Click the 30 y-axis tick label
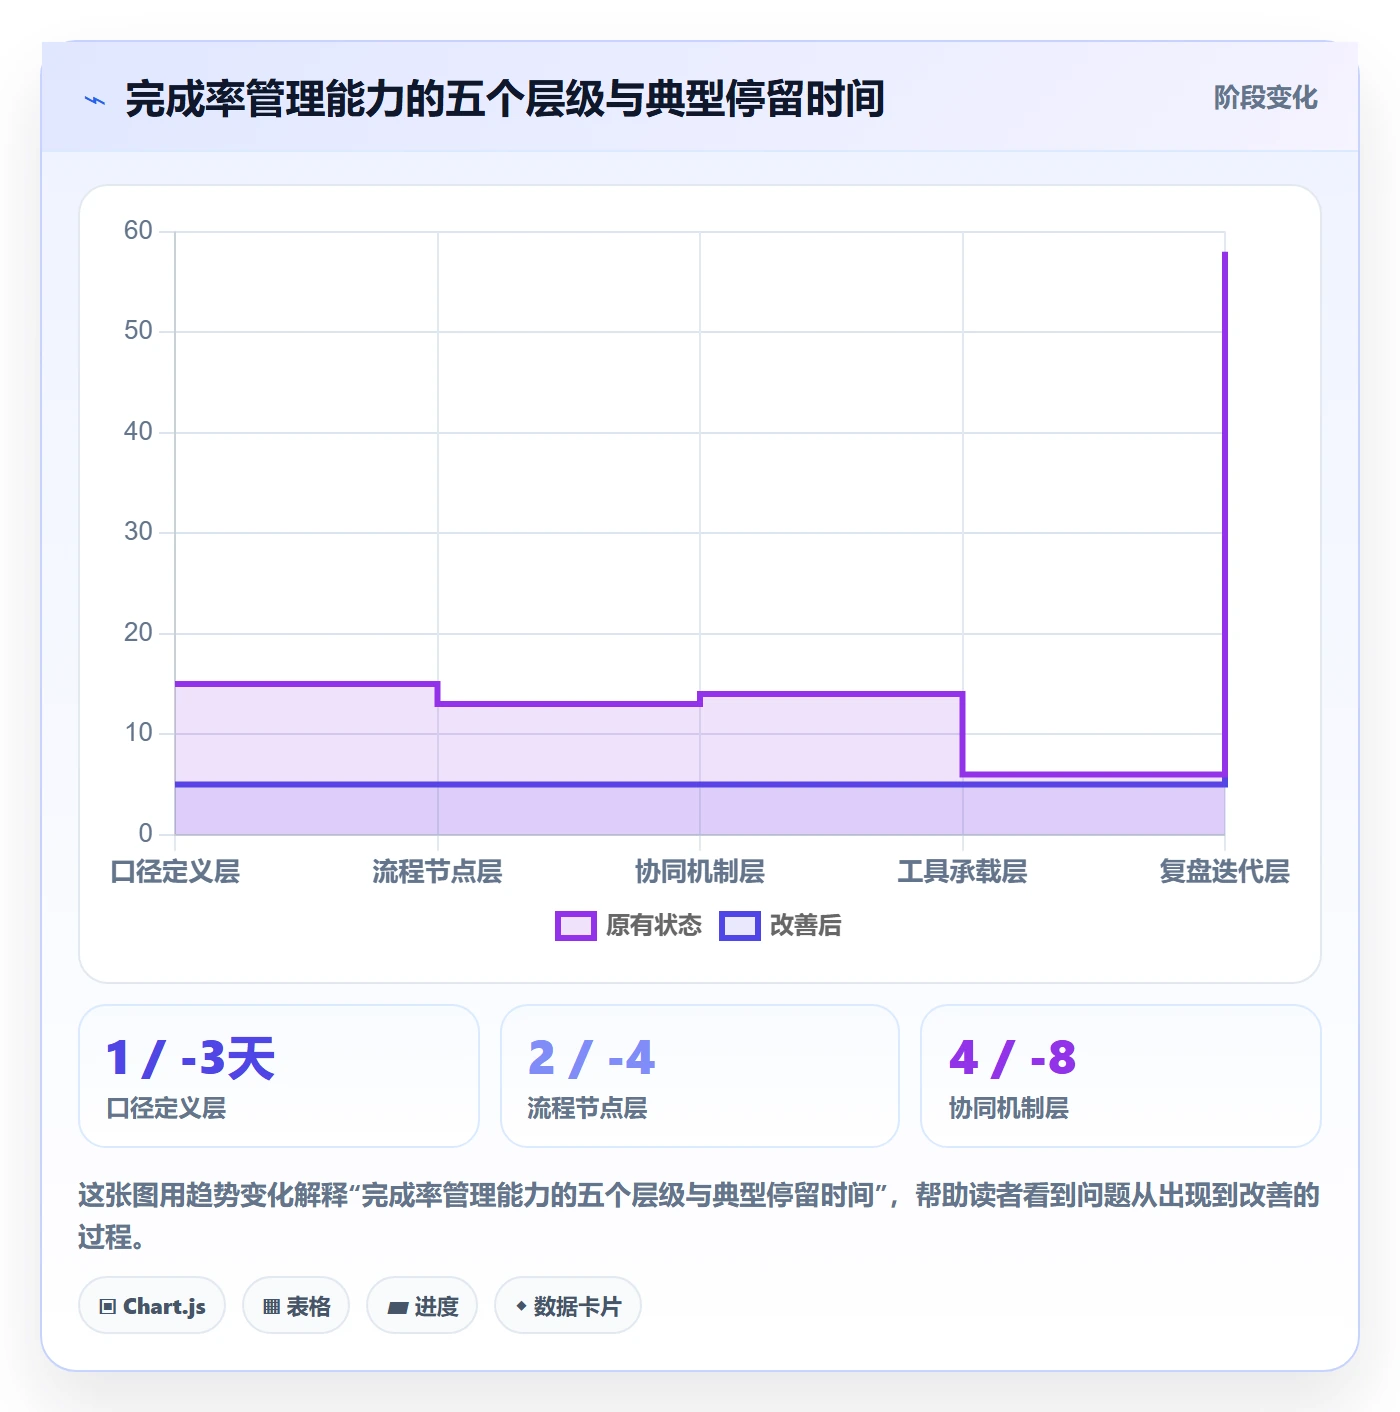 point(138,532)
